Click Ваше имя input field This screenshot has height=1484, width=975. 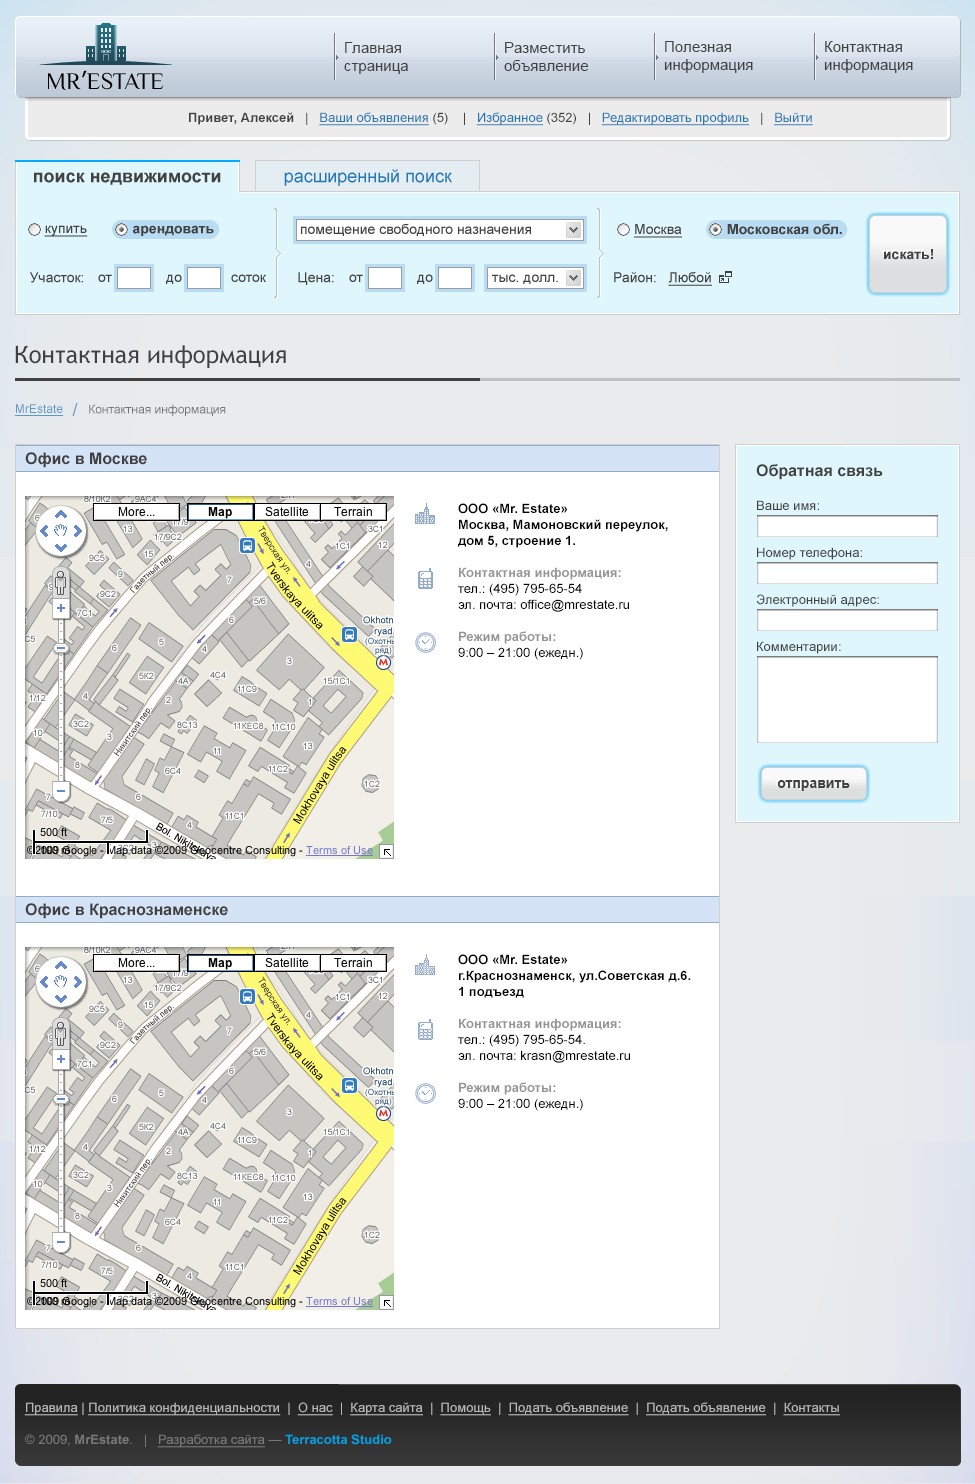click(847, 526)
